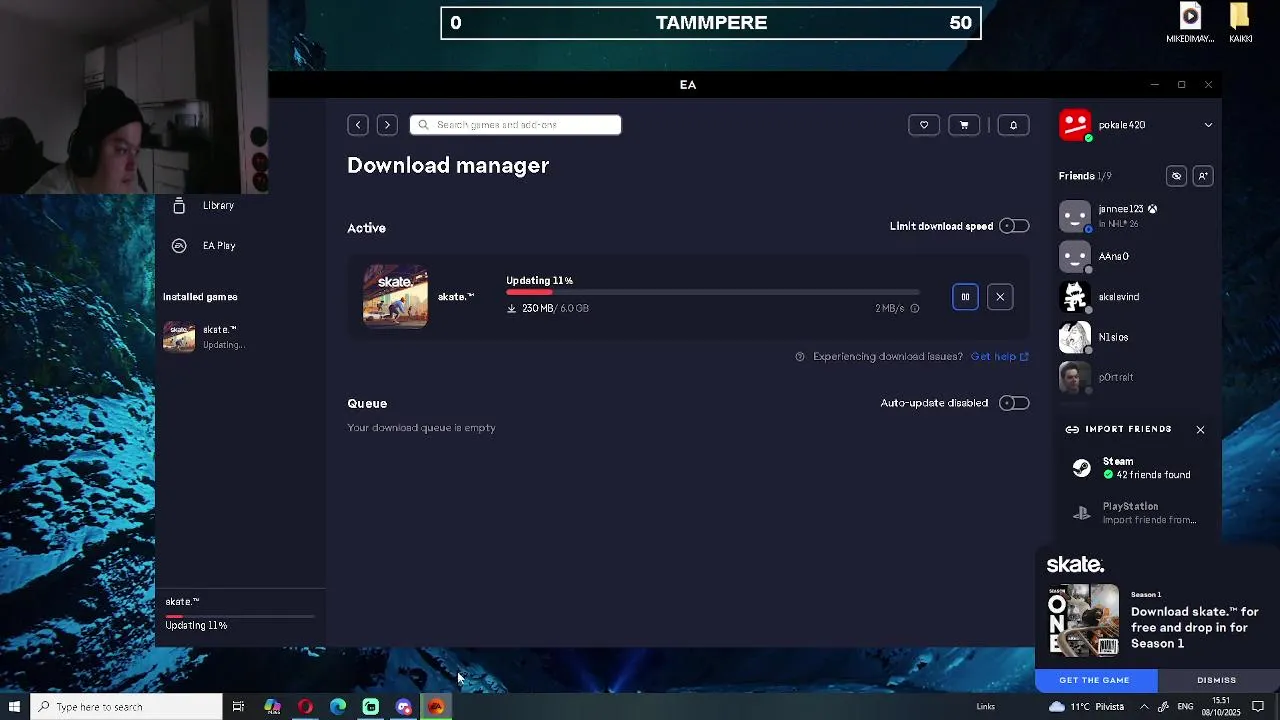
Task: Click the add friend icon
Action: click(1203, 176)
